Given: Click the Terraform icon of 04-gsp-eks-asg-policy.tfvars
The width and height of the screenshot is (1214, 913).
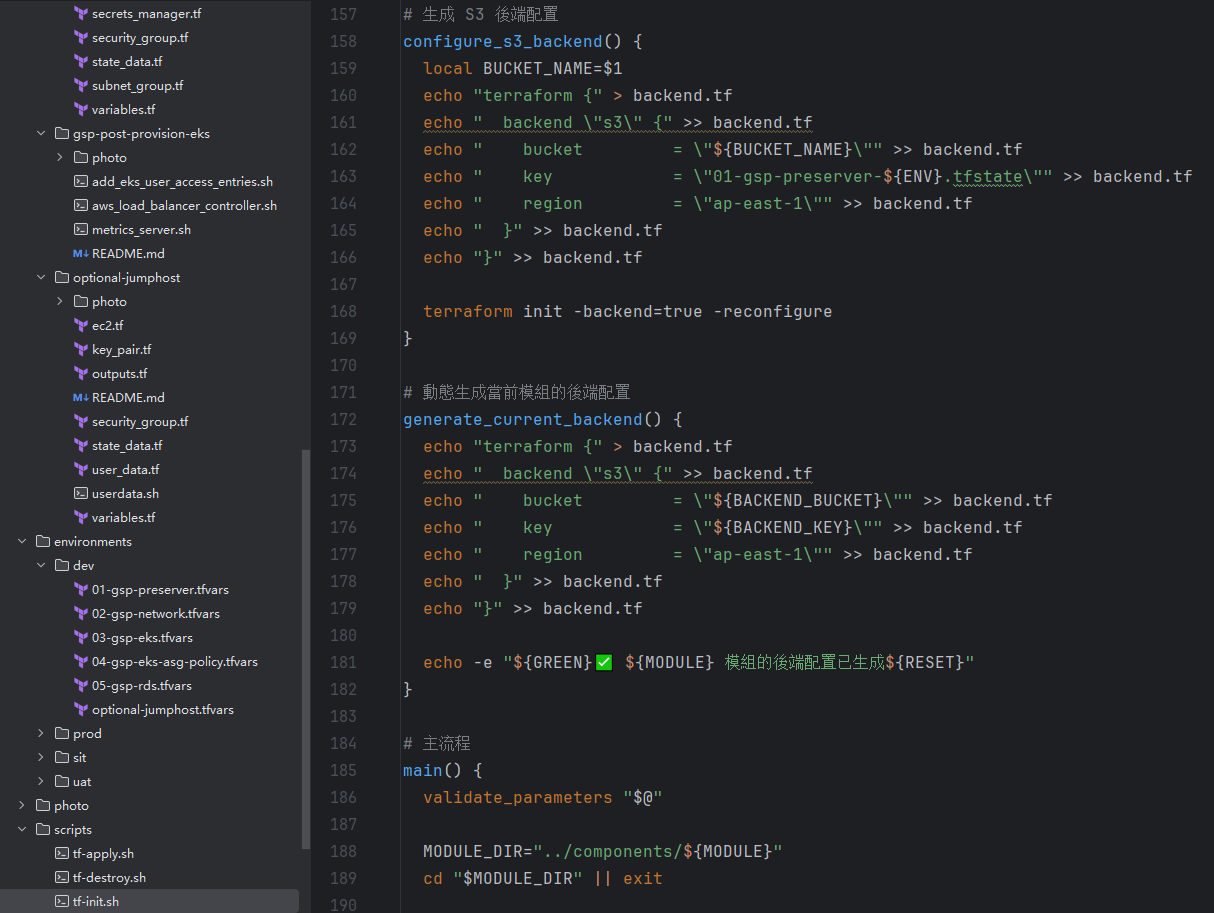Looking at the screenshot, I should [81, 662].
